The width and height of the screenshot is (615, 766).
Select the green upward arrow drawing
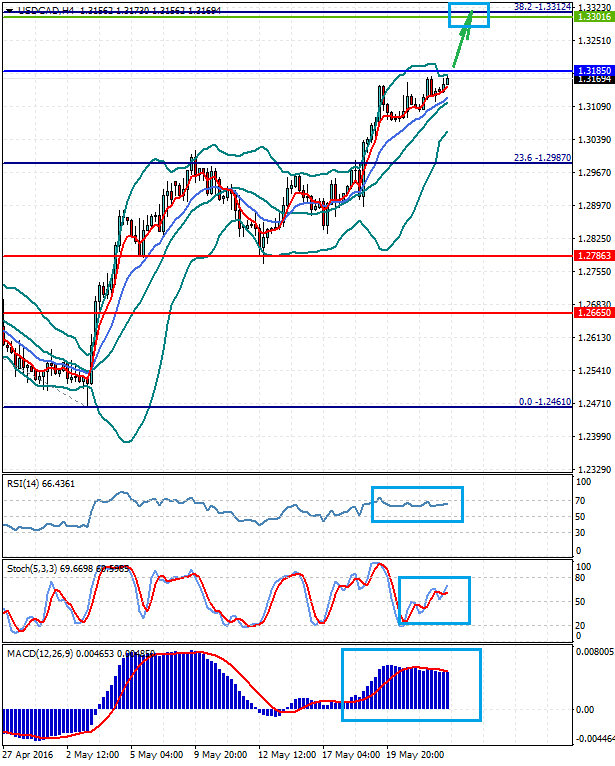click(x=461, y=45)
